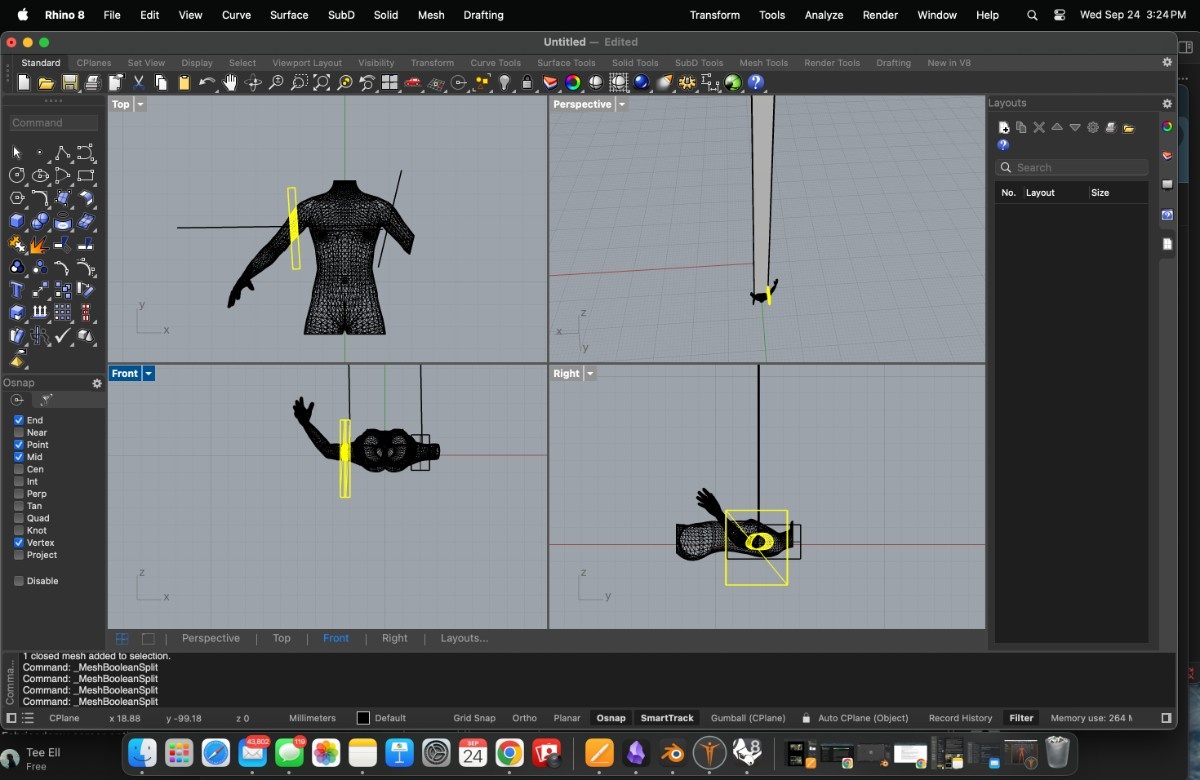Viewport: 1200px width, 780px height.
Task: Choose the Circle tool in left sidebar
Action: pos(17,175)
